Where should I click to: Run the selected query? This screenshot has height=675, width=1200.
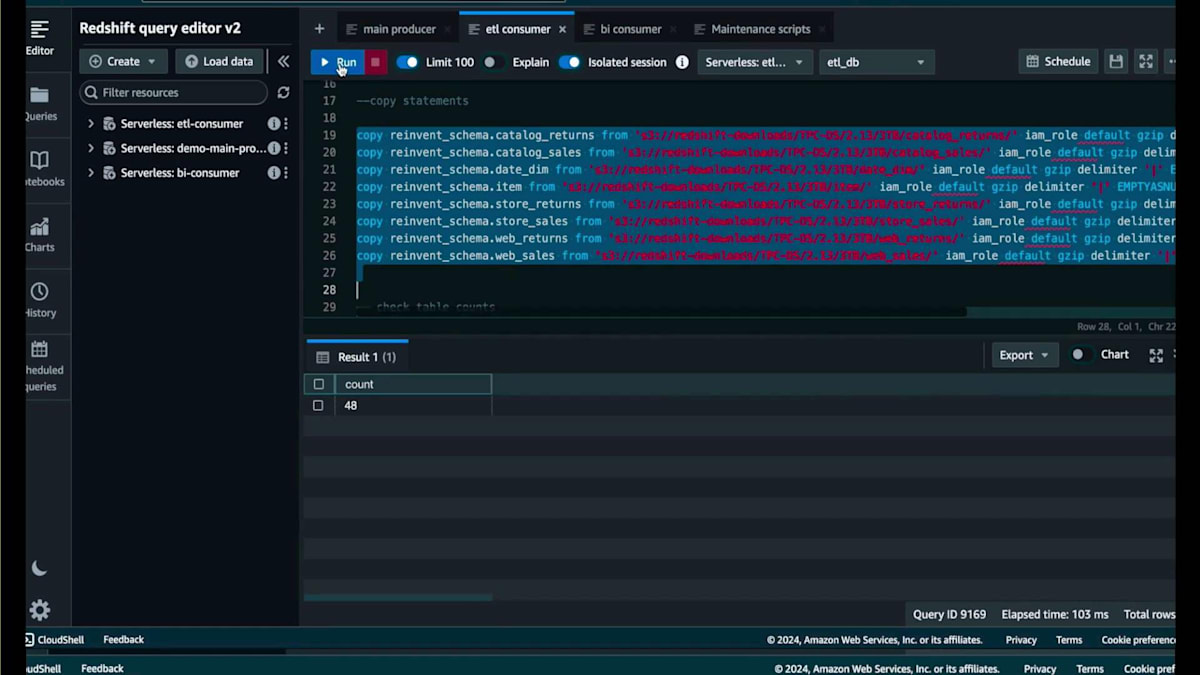tap(337, 62)
